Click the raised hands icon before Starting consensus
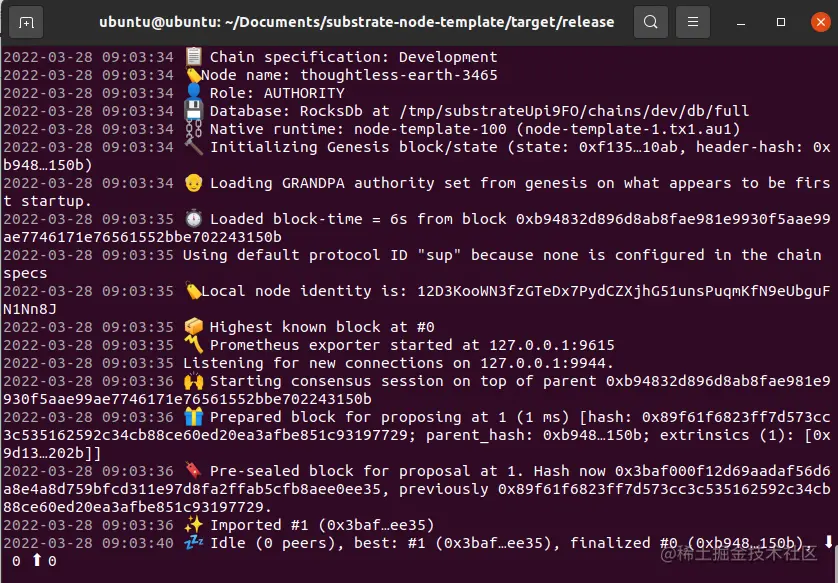 (193, 381)
